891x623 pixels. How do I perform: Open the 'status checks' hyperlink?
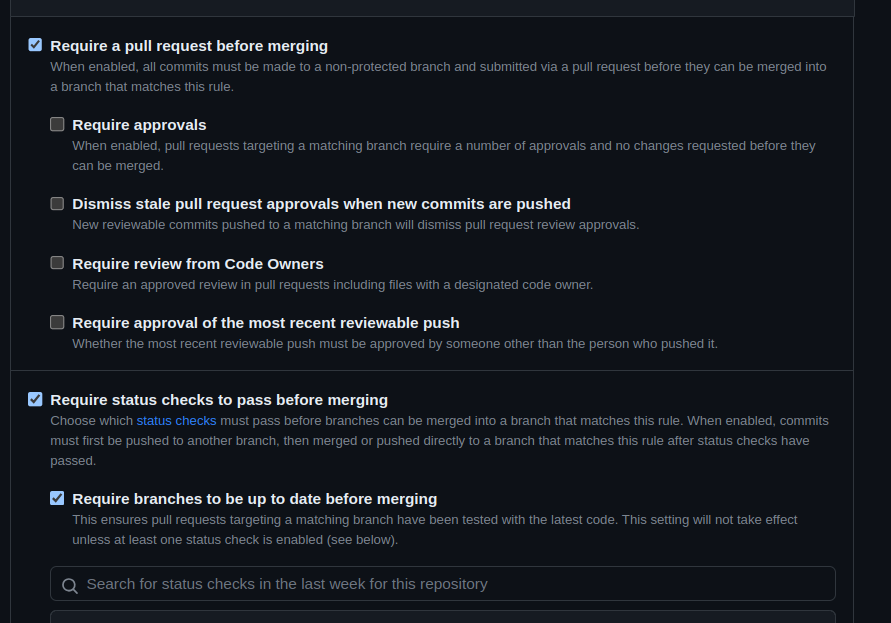click(176, 421)
